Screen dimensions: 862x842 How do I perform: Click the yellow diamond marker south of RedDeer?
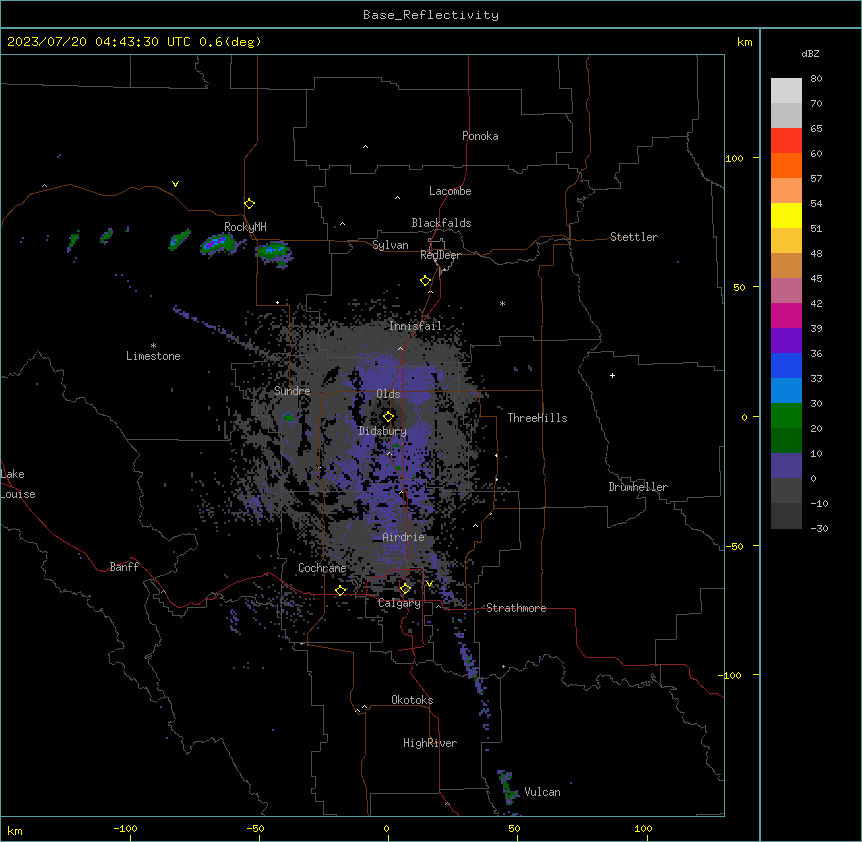pos(425,281)
